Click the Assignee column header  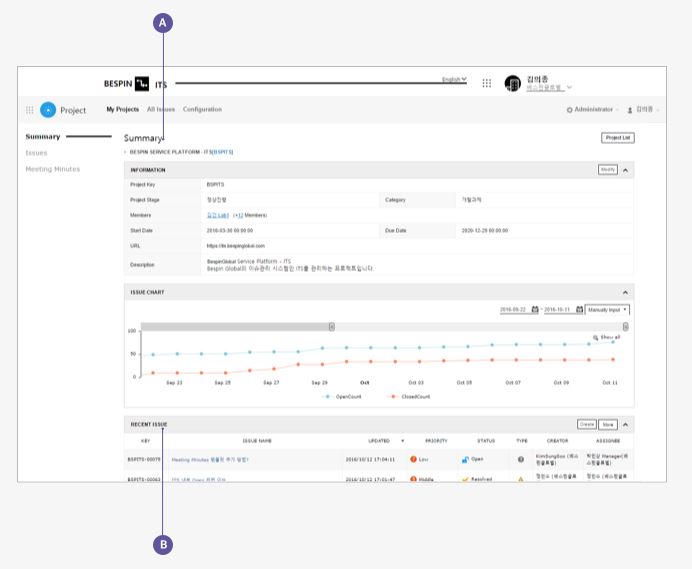[x=608, y=441]
